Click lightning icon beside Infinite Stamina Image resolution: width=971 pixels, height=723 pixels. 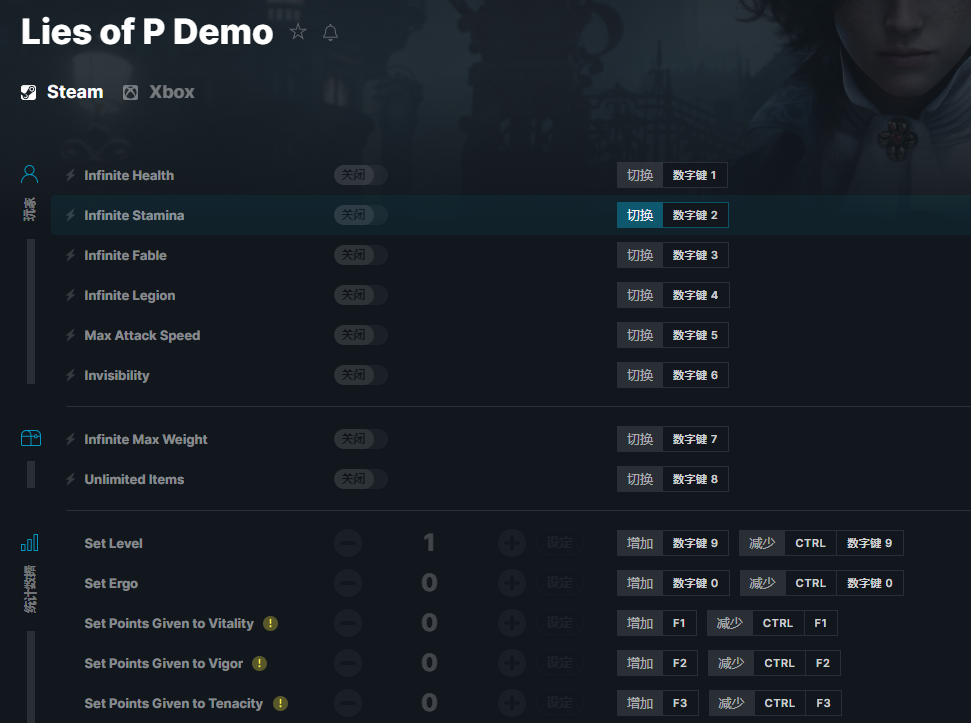pyautogui.click(x=71, y=215)
